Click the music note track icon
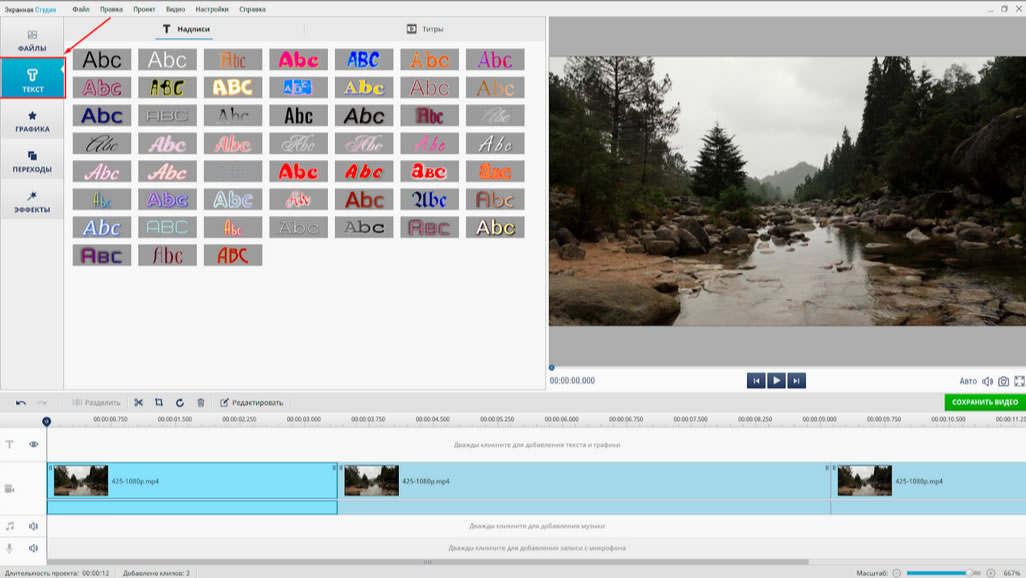 coord(10,526)
